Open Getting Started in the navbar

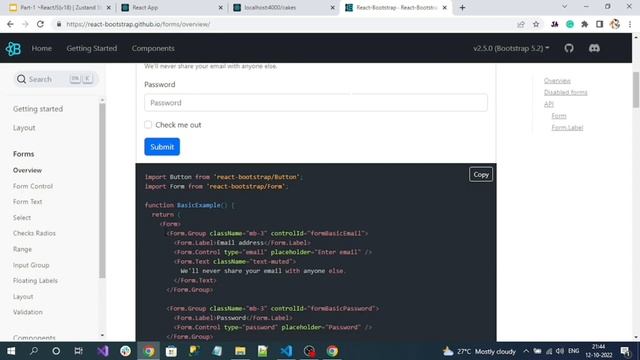[x=92, y=48]
